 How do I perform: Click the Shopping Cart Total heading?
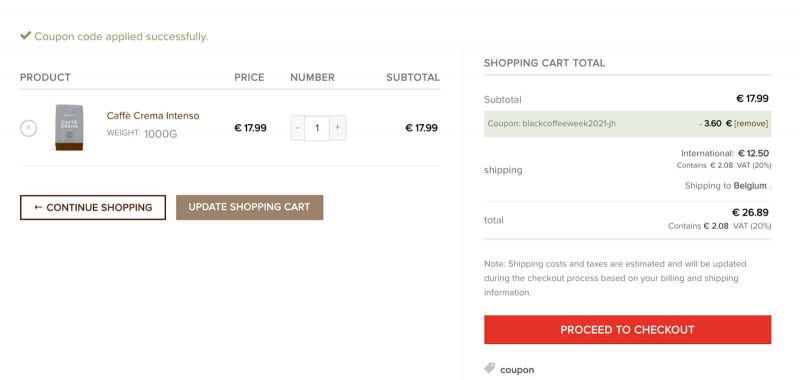click(544, 63)
